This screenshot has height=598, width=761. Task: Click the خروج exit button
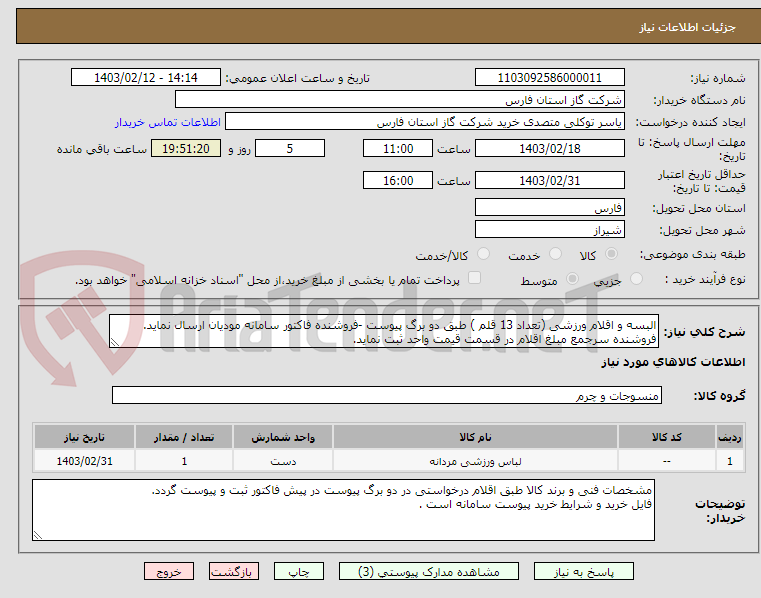168,571
